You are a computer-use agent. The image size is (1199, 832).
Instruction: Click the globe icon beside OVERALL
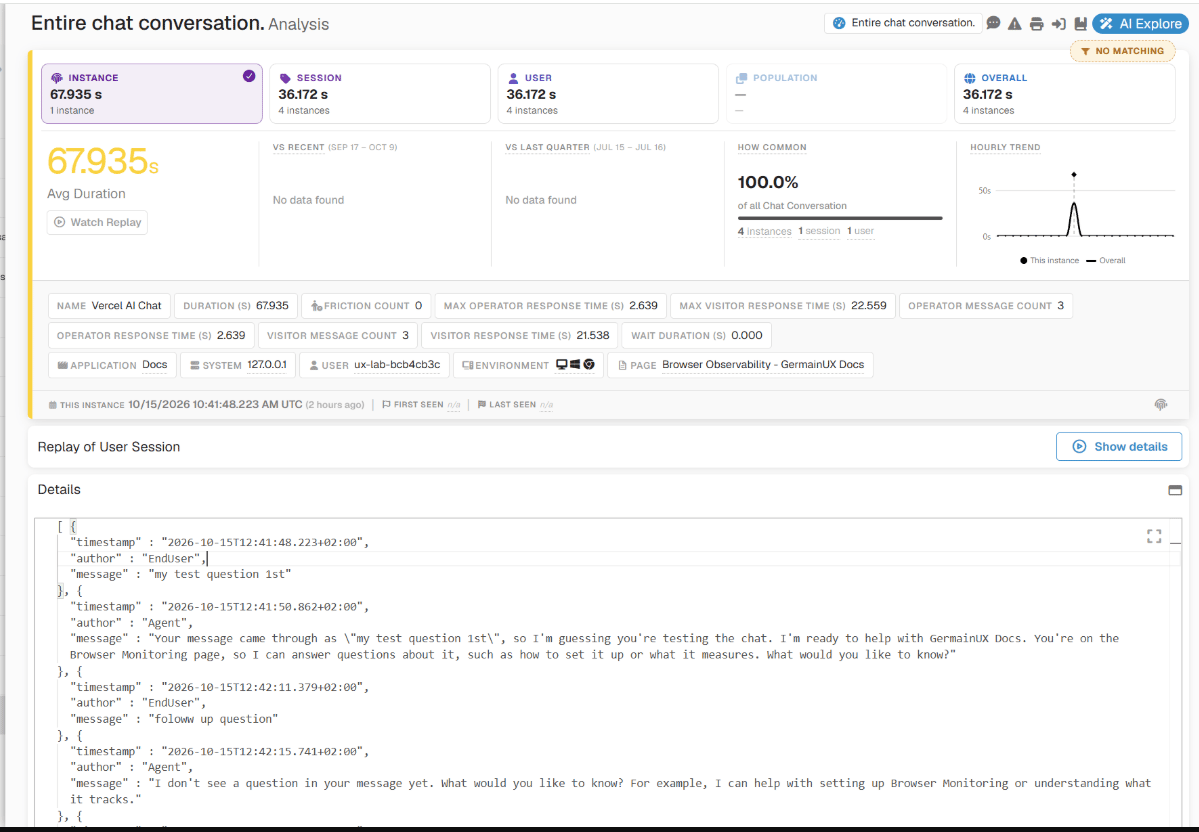coord(970,78)
